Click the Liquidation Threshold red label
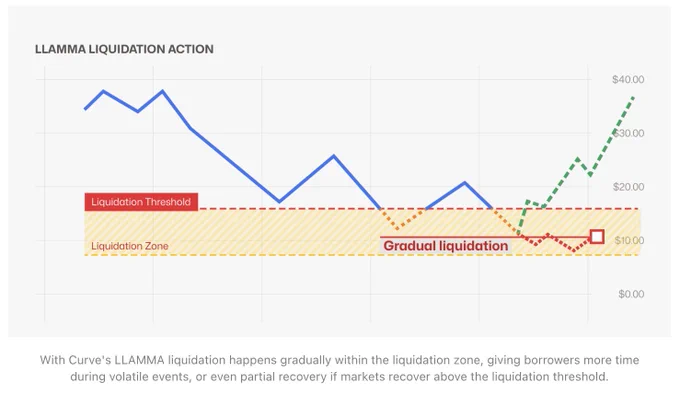Image resolution: width=680 pixels, height=394 pixels. coord(141,202)
